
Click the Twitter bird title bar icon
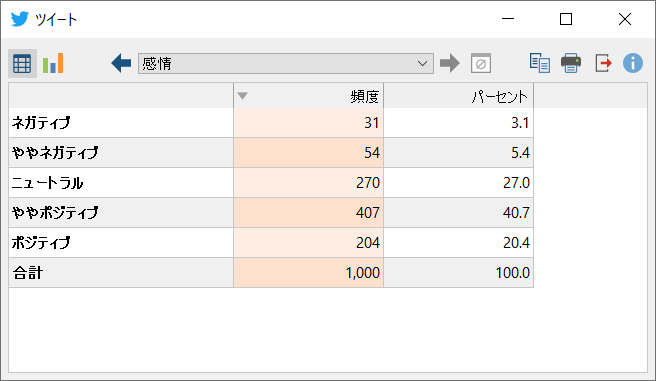(19, 19)
